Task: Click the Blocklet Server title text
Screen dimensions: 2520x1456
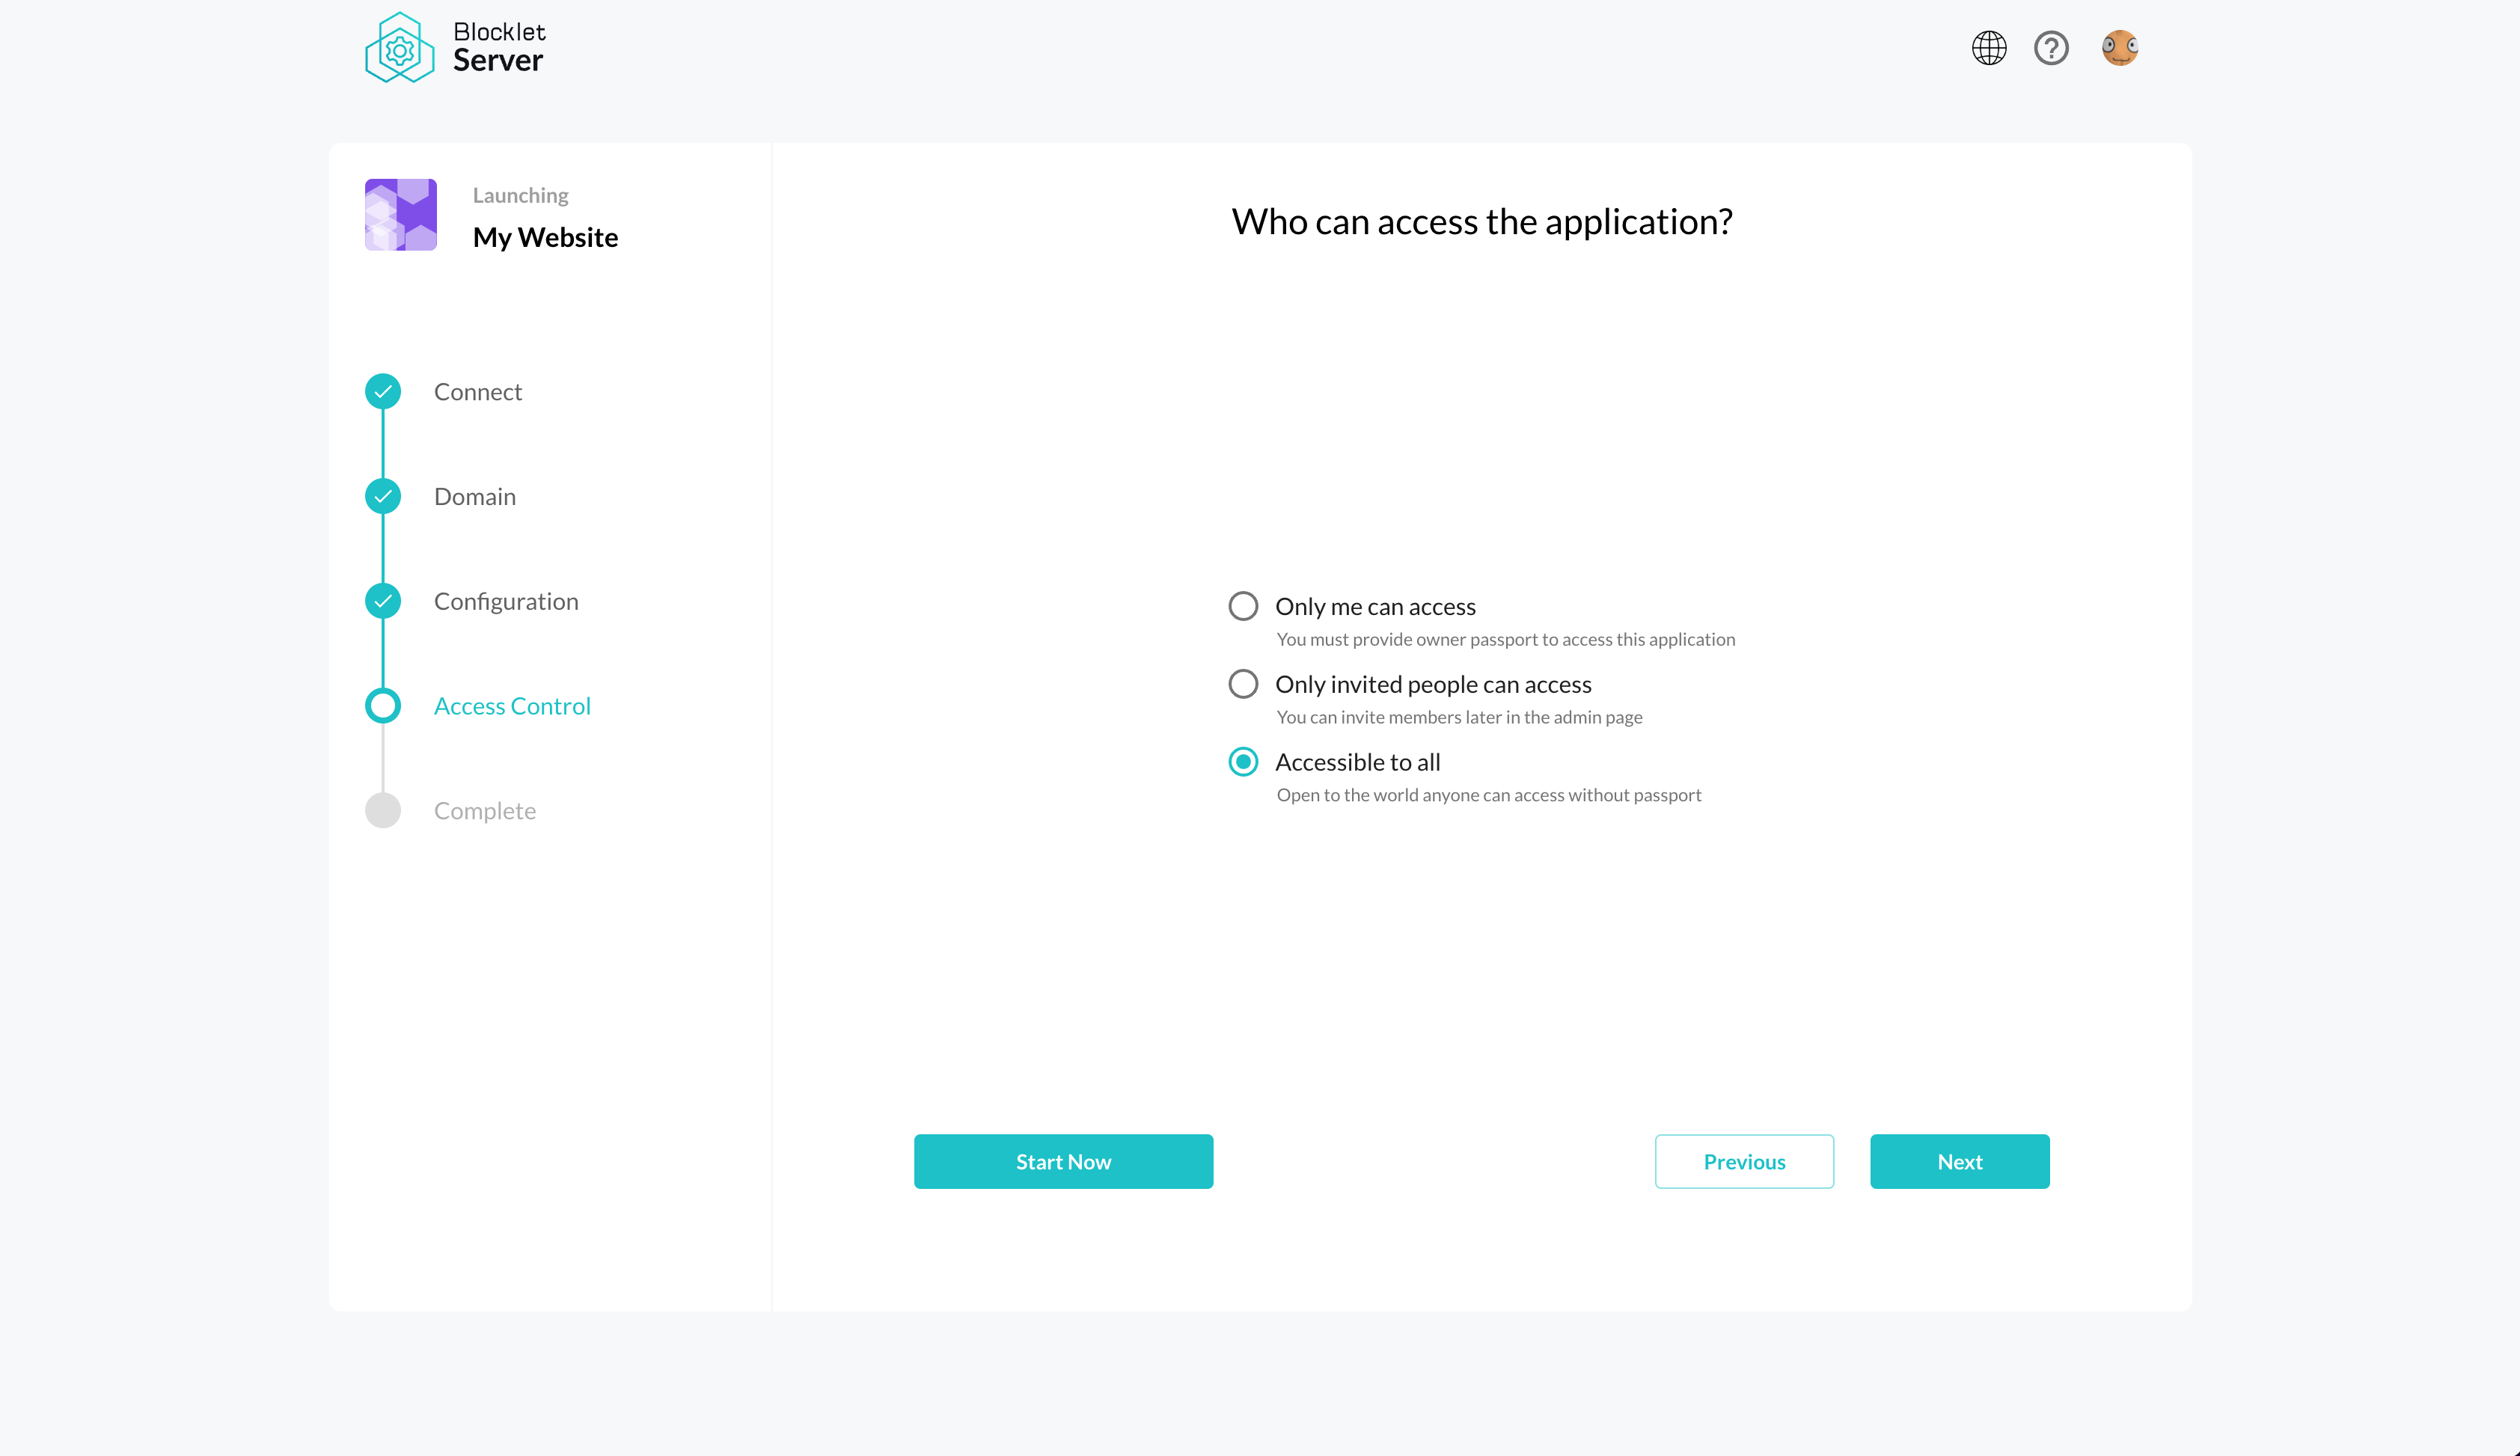Action: pyautogui.click(x=499, y=47)
